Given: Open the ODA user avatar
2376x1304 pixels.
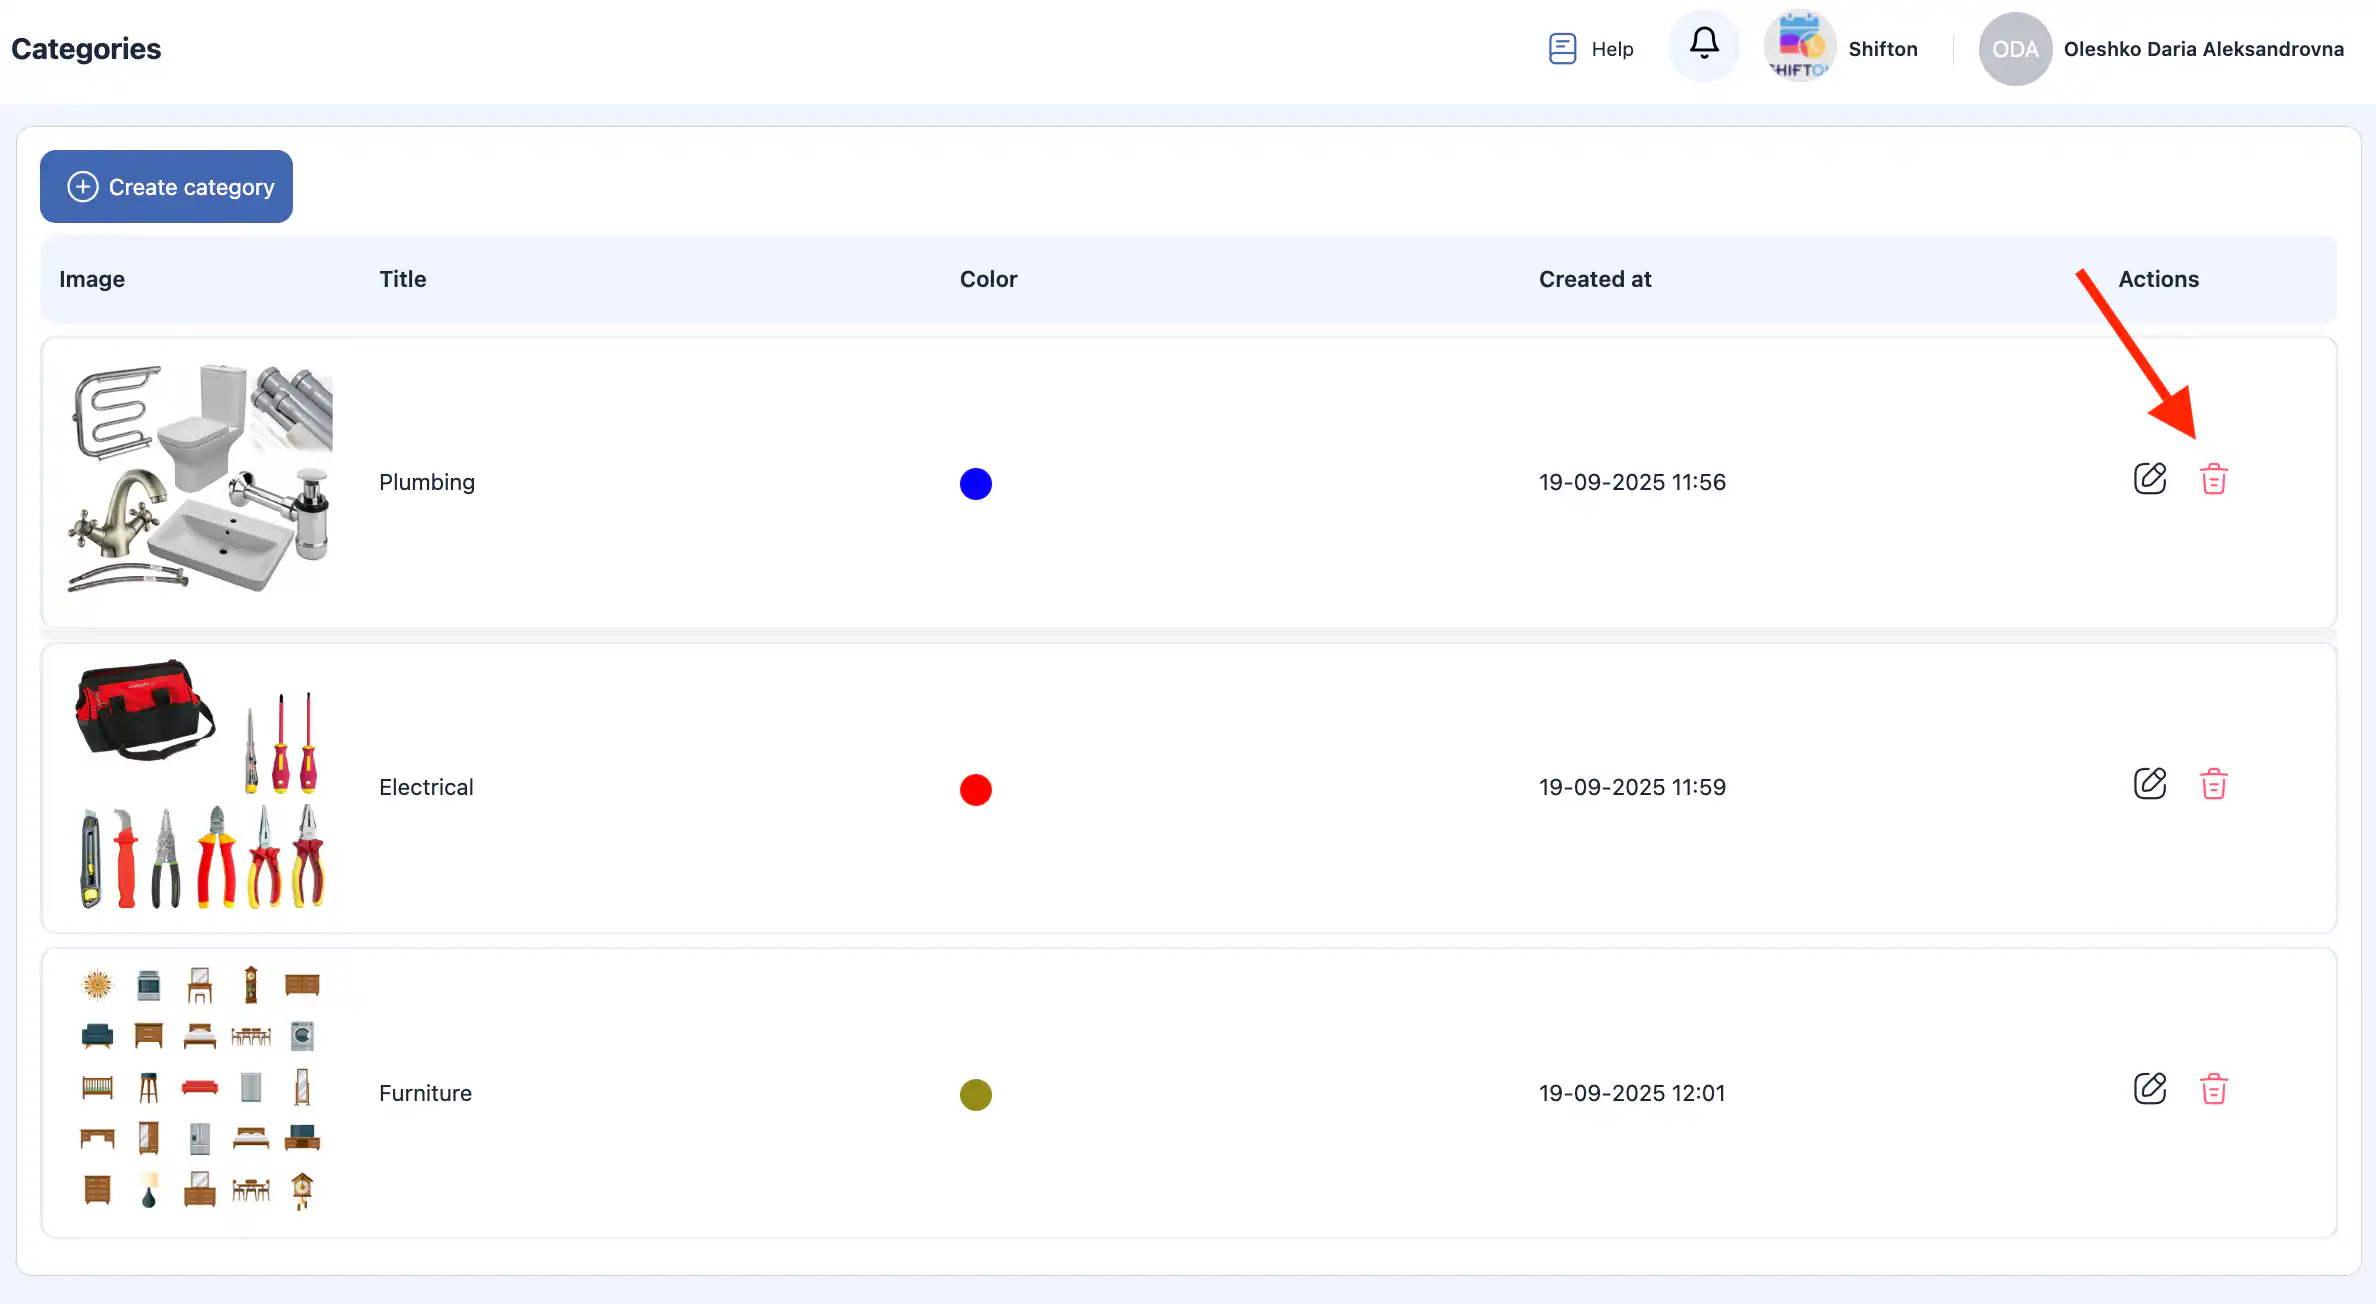Looking at the screenshot, I should click(2015, 49).
